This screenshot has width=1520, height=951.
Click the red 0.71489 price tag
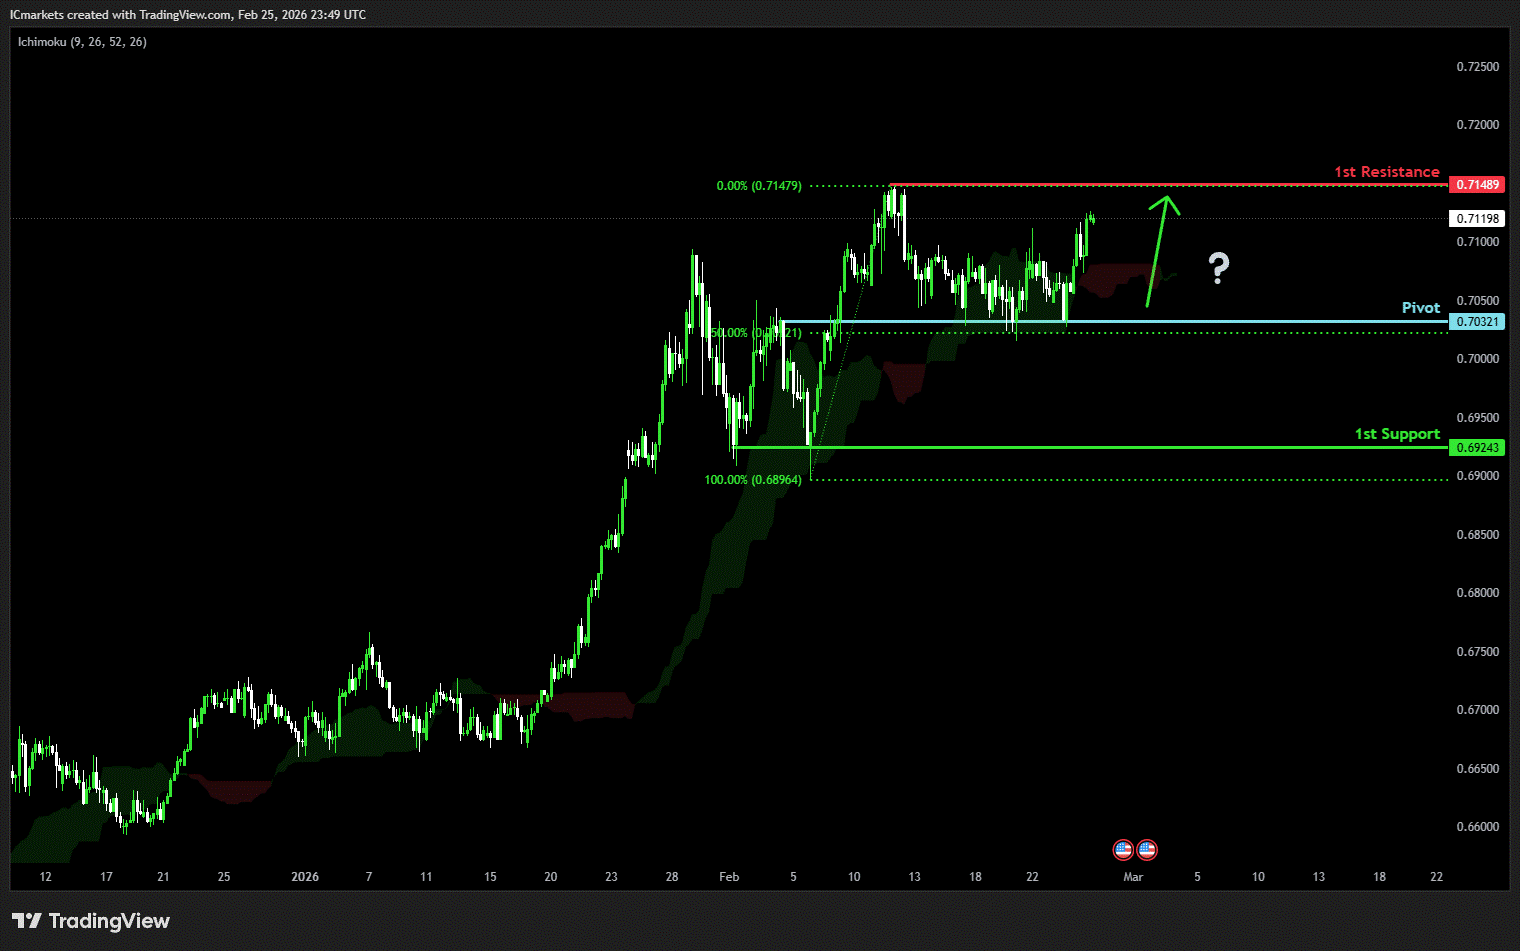click(x=1477, y=185)
